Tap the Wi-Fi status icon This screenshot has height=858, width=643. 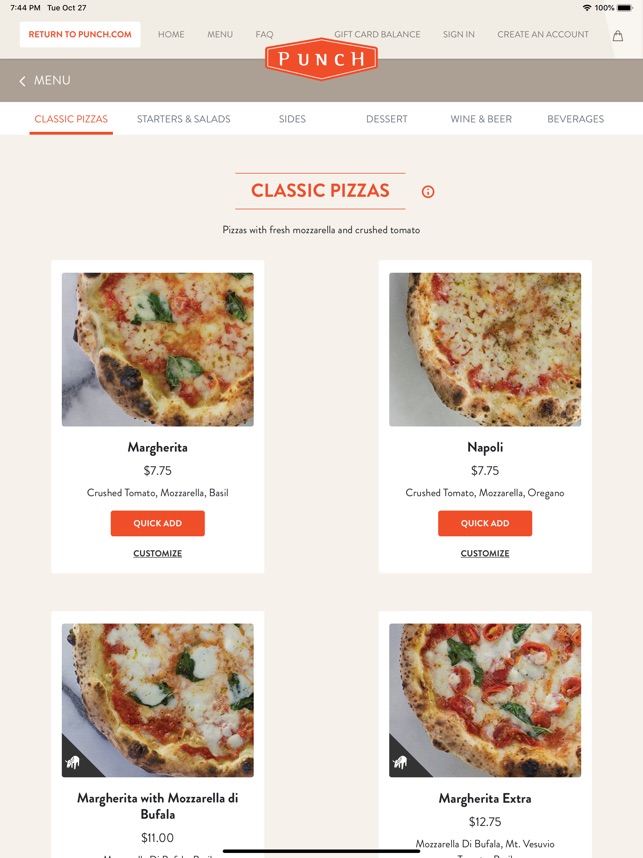(587, 8)
